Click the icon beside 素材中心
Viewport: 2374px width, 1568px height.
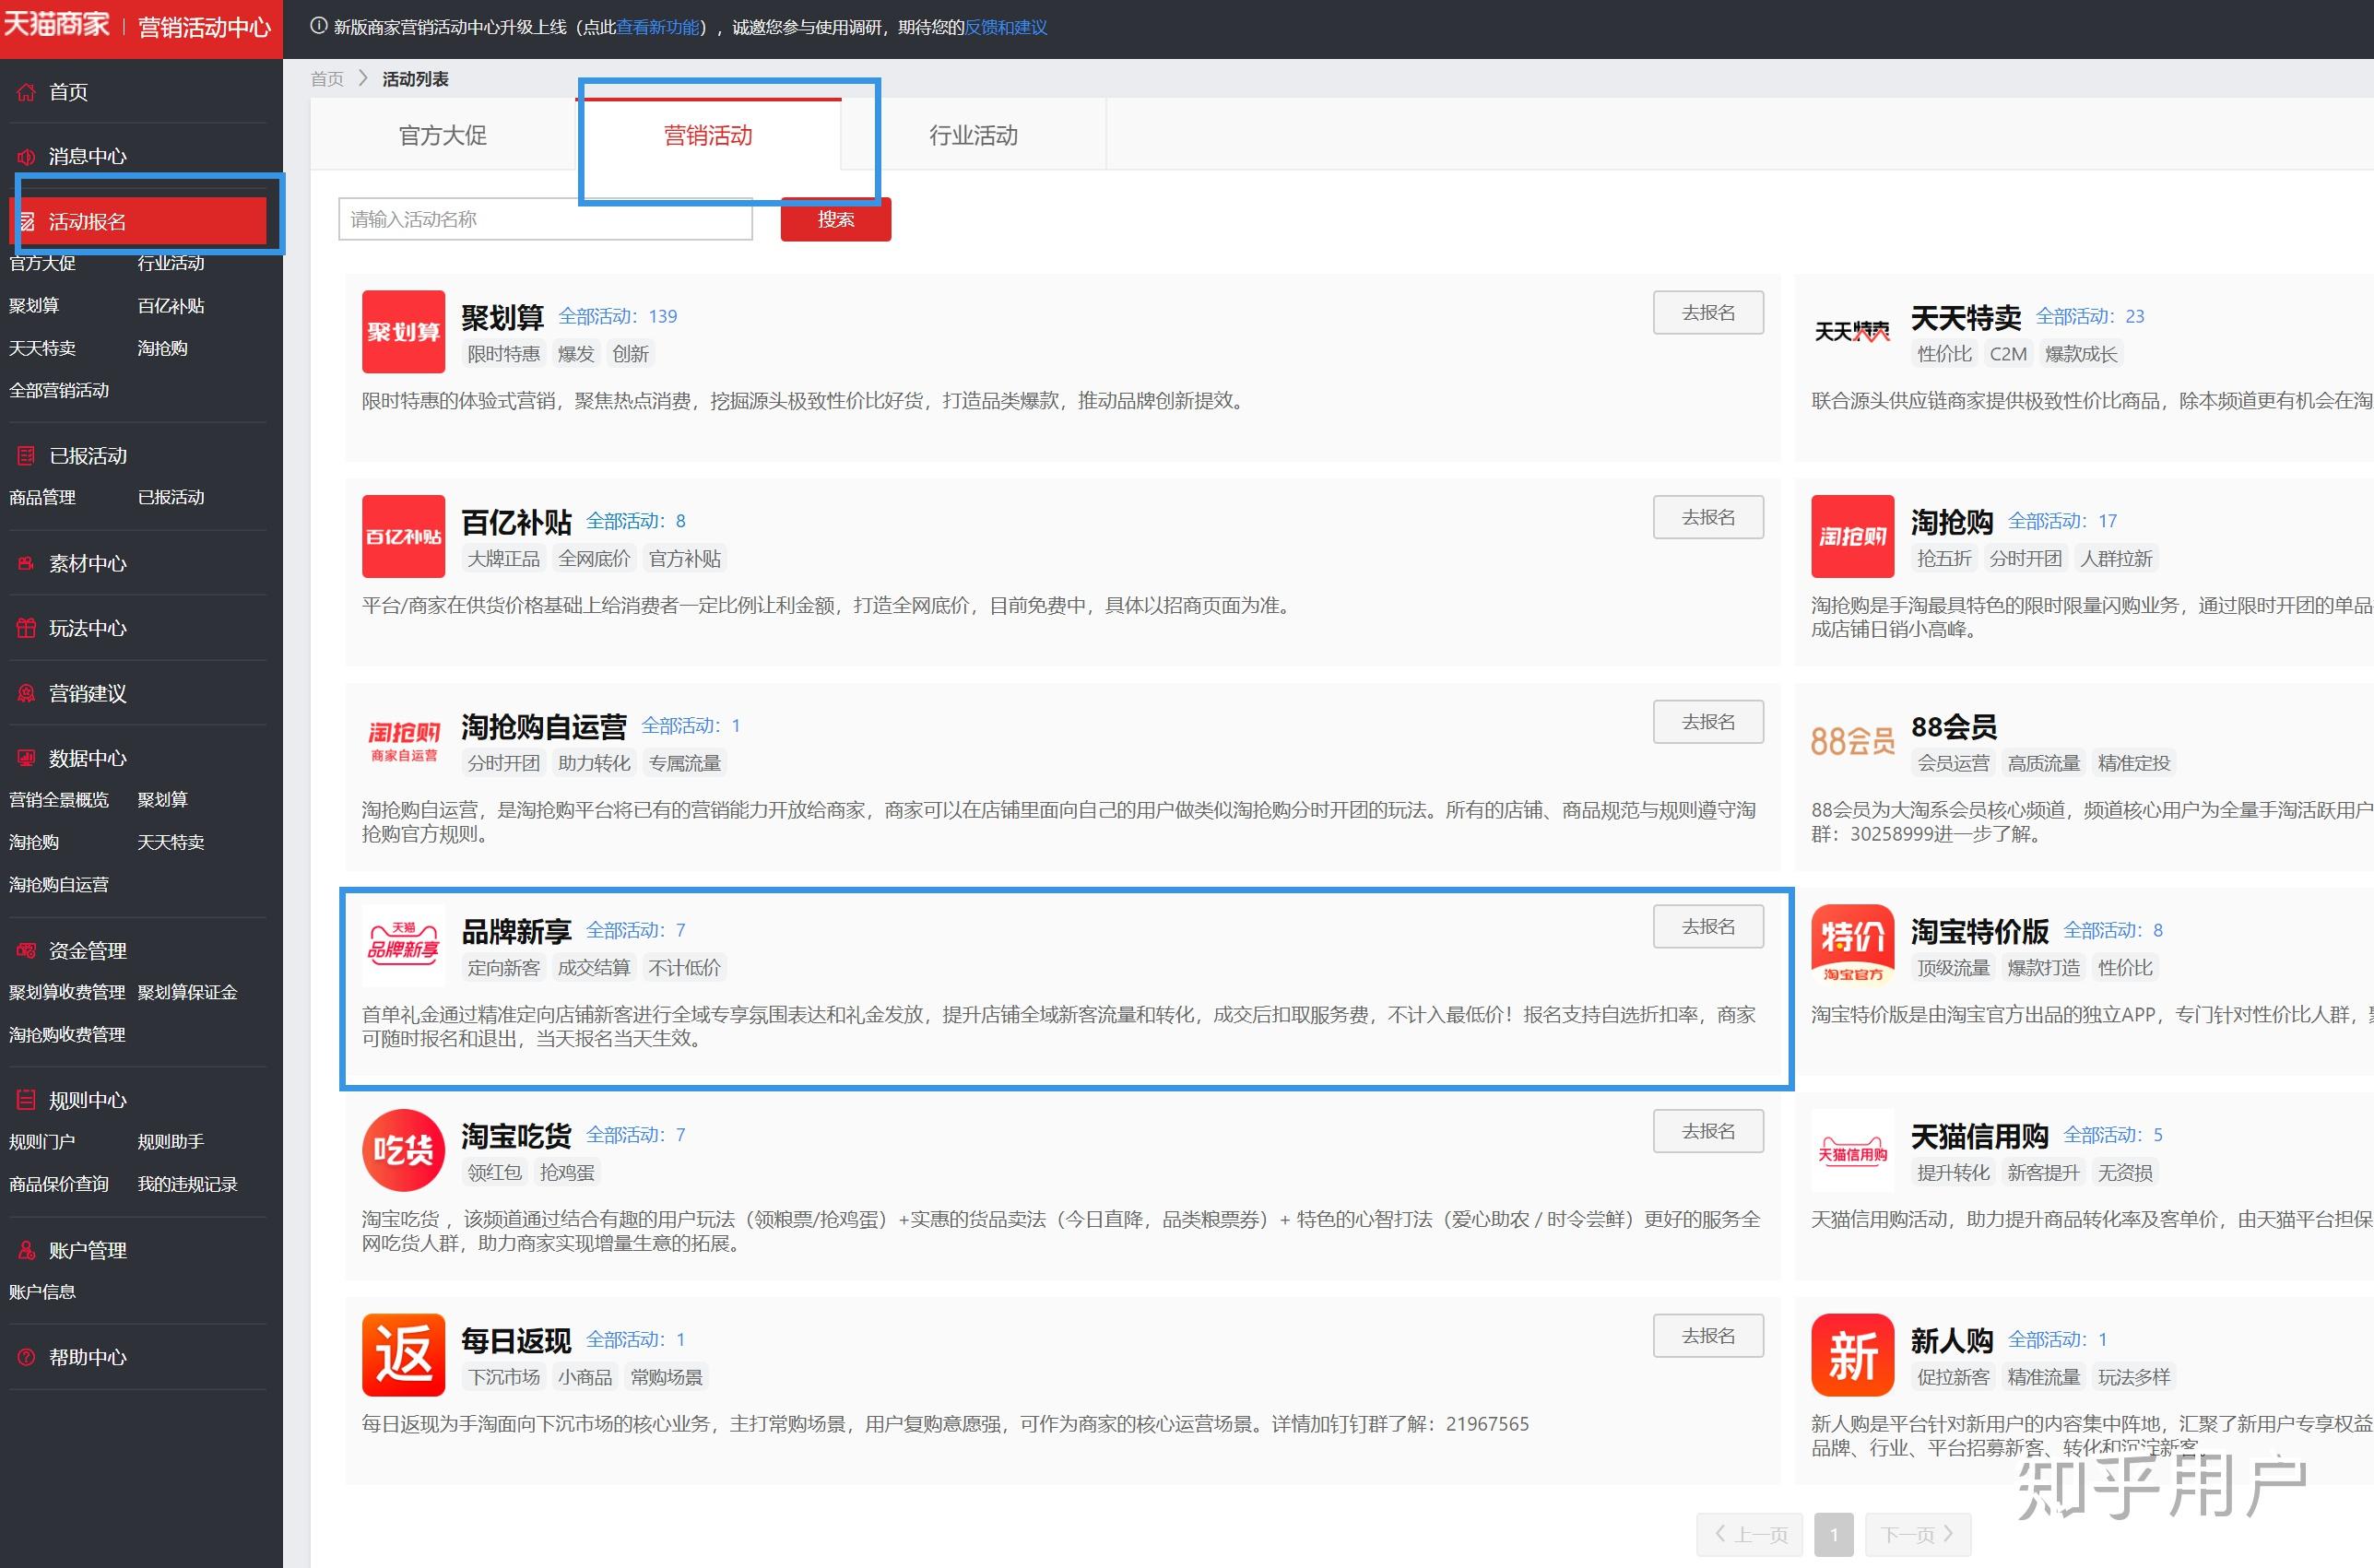point(26,564)
